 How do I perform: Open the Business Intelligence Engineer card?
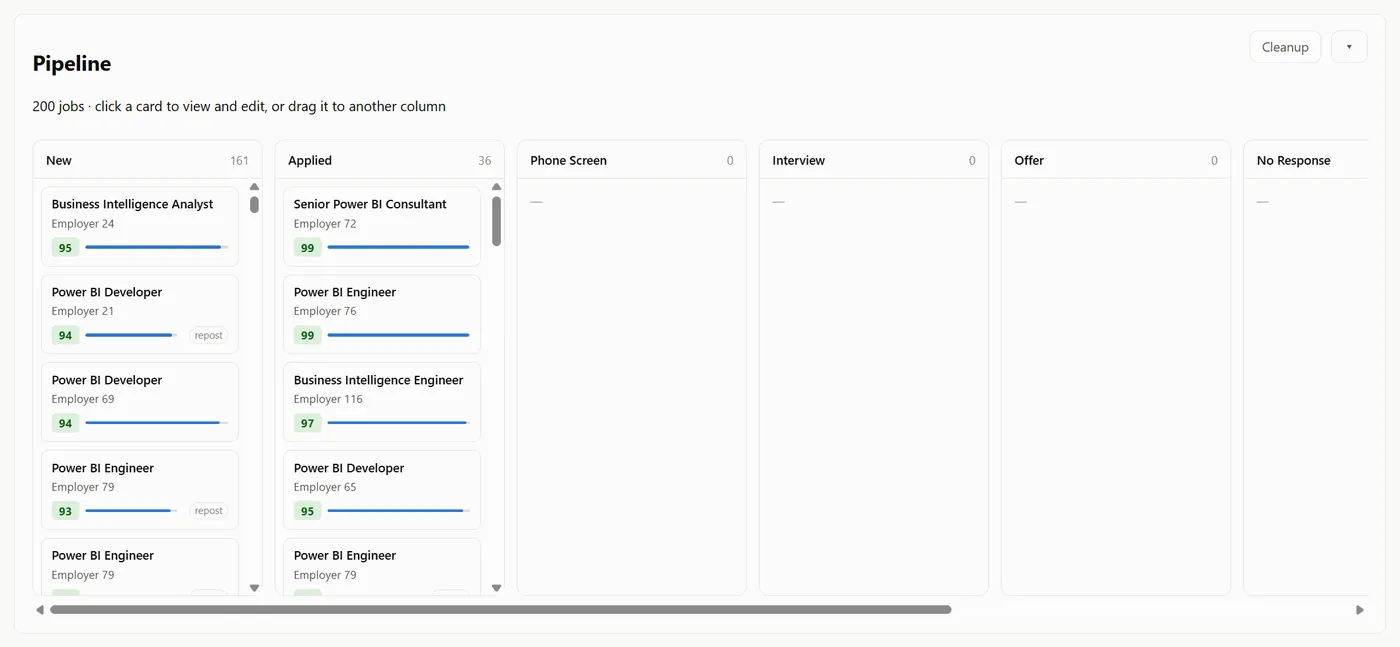pyautogui.click(x=382, y=402)
